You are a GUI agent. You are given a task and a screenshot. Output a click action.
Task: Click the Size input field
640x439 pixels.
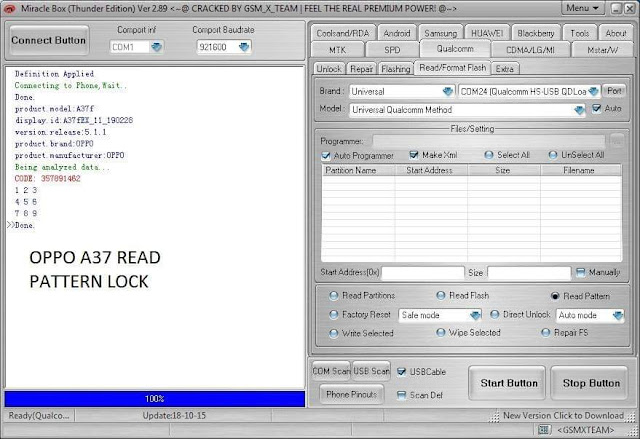pyautogui.click(x=529, y=273)
